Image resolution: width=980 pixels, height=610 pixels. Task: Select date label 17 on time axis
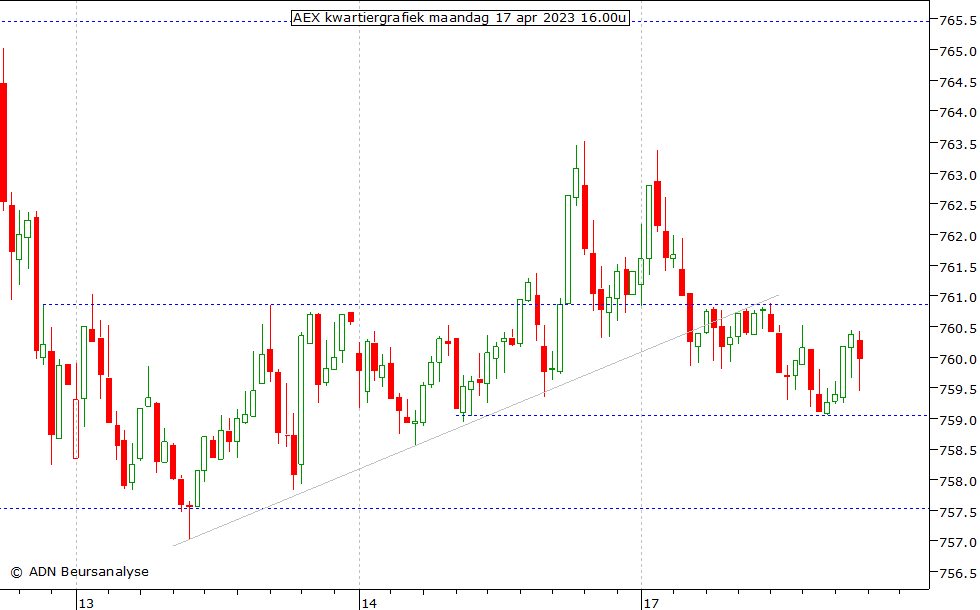tap(651, 603)
